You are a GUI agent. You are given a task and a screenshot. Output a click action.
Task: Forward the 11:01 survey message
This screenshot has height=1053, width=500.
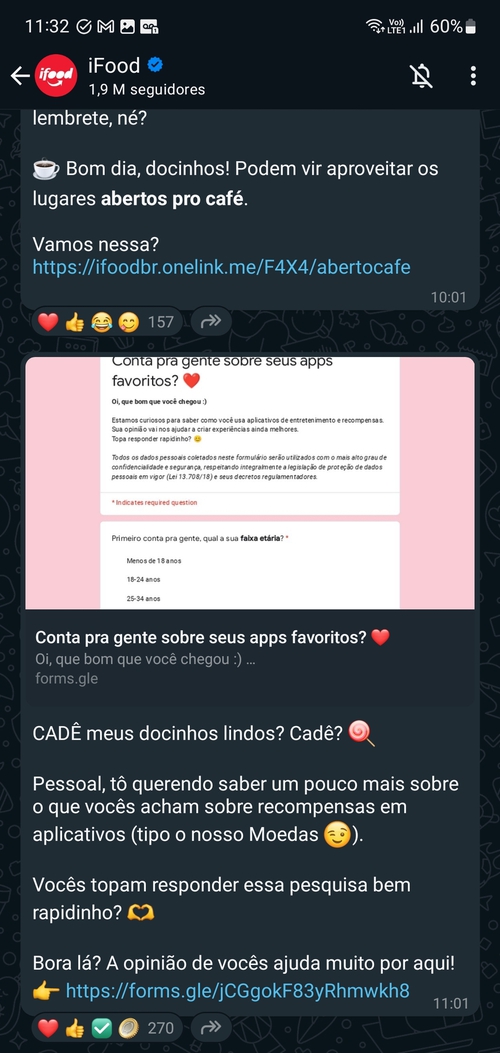click(x=211, y=1027)
